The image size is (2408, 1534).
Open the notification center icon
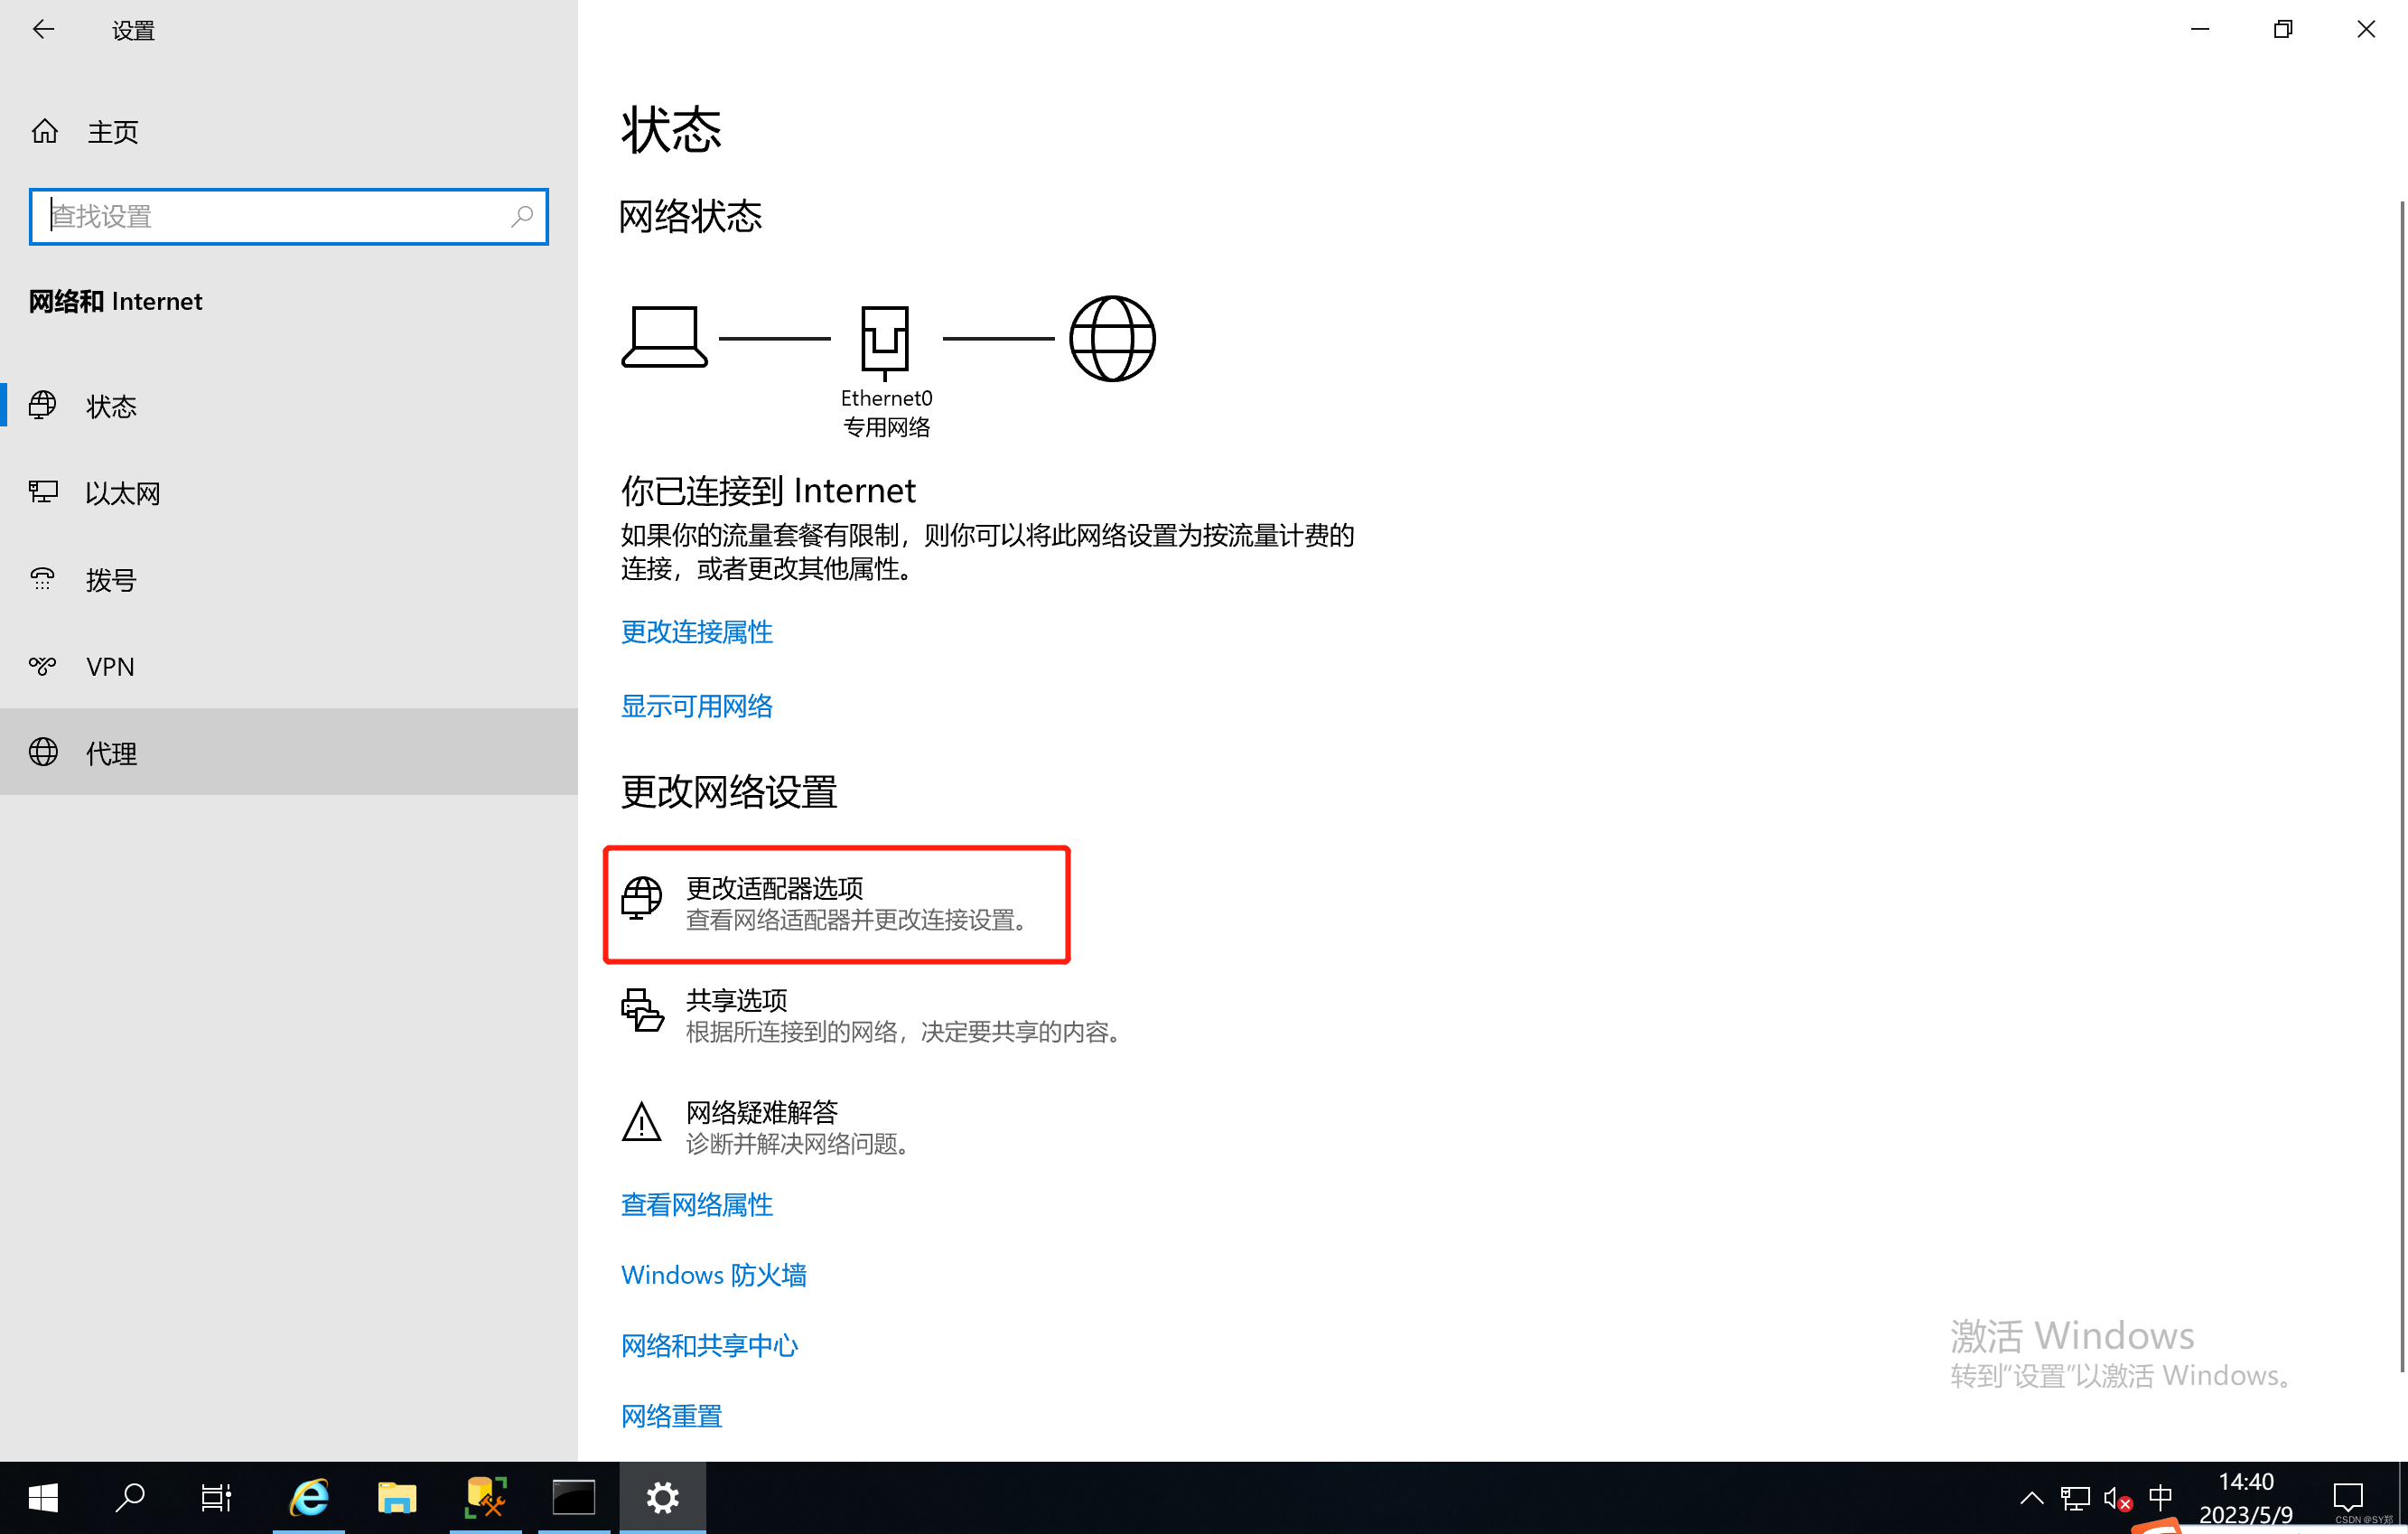coord(2348,1497)
